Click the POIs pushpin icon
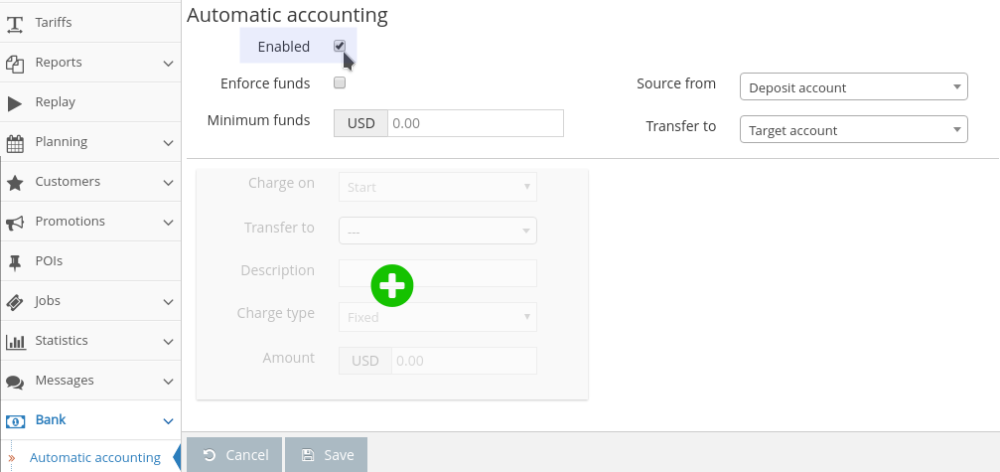 [15, 262]
